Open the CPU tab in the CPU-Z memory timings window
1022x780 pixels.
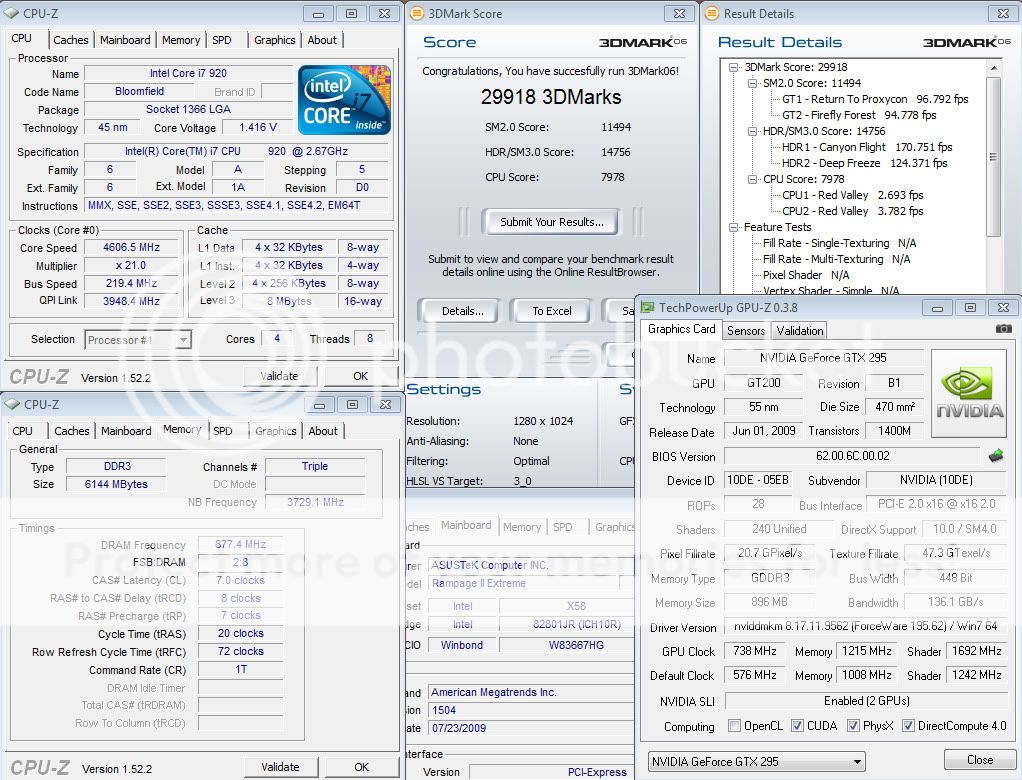point(22,431)
